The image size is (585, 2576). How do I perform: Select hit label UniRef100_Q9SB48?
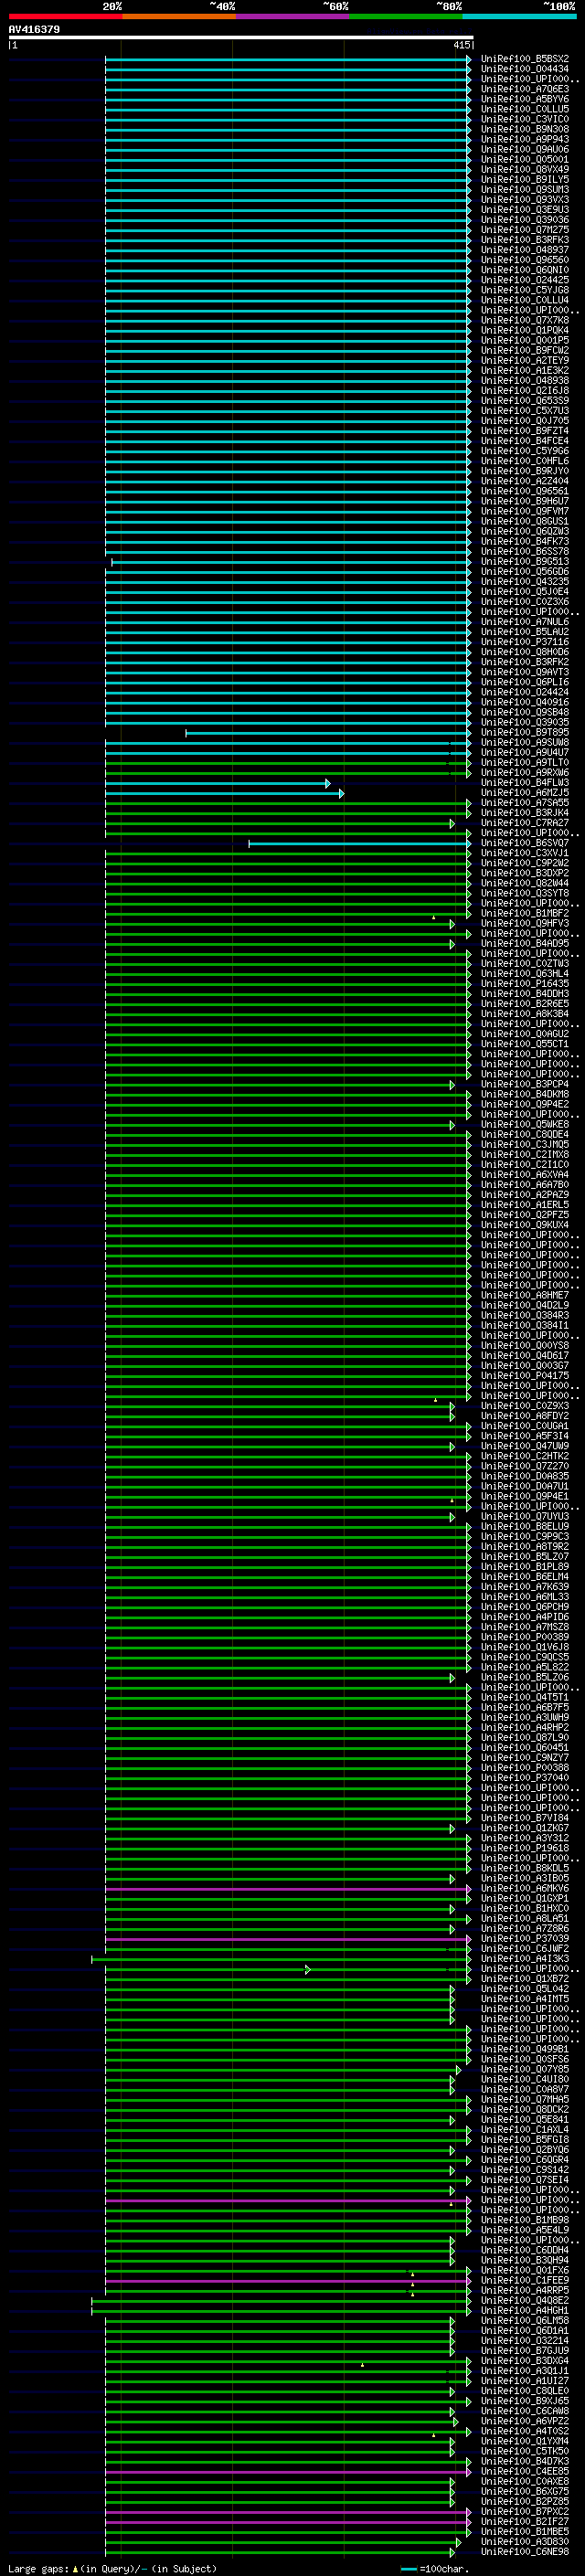(525, 712)
